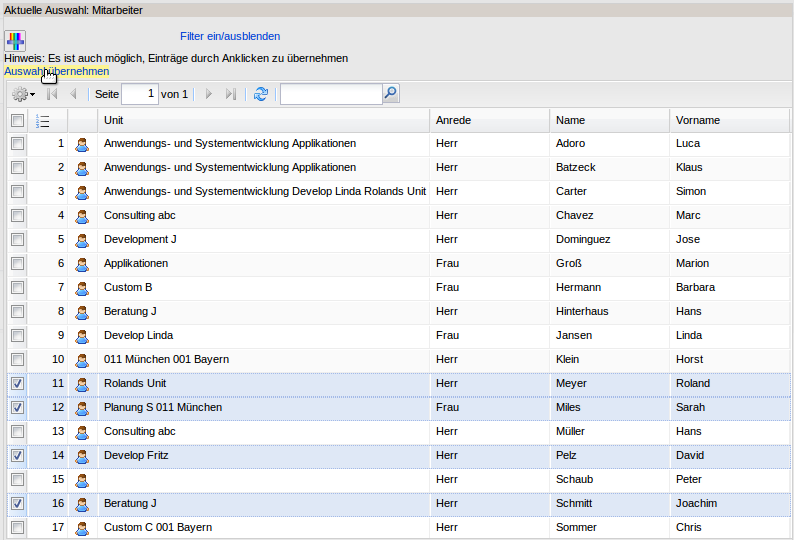Viewport: 794px width, 540px height.
Task: Toggle the select-all checkbox in header
Action: (17, 121)
